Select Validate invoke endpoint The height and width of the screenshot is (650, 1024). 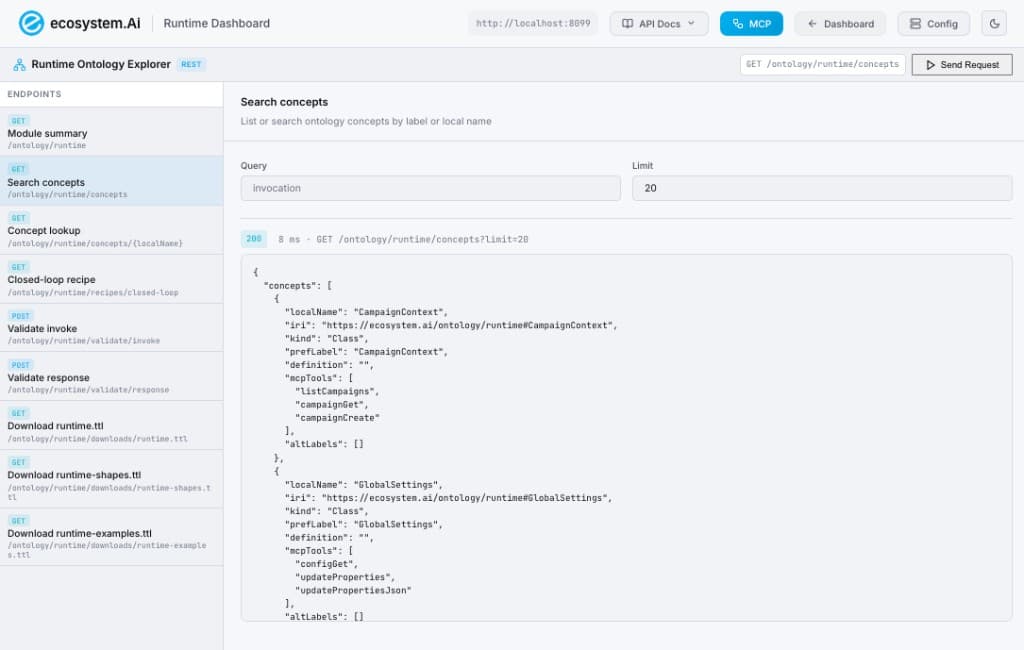112,328
